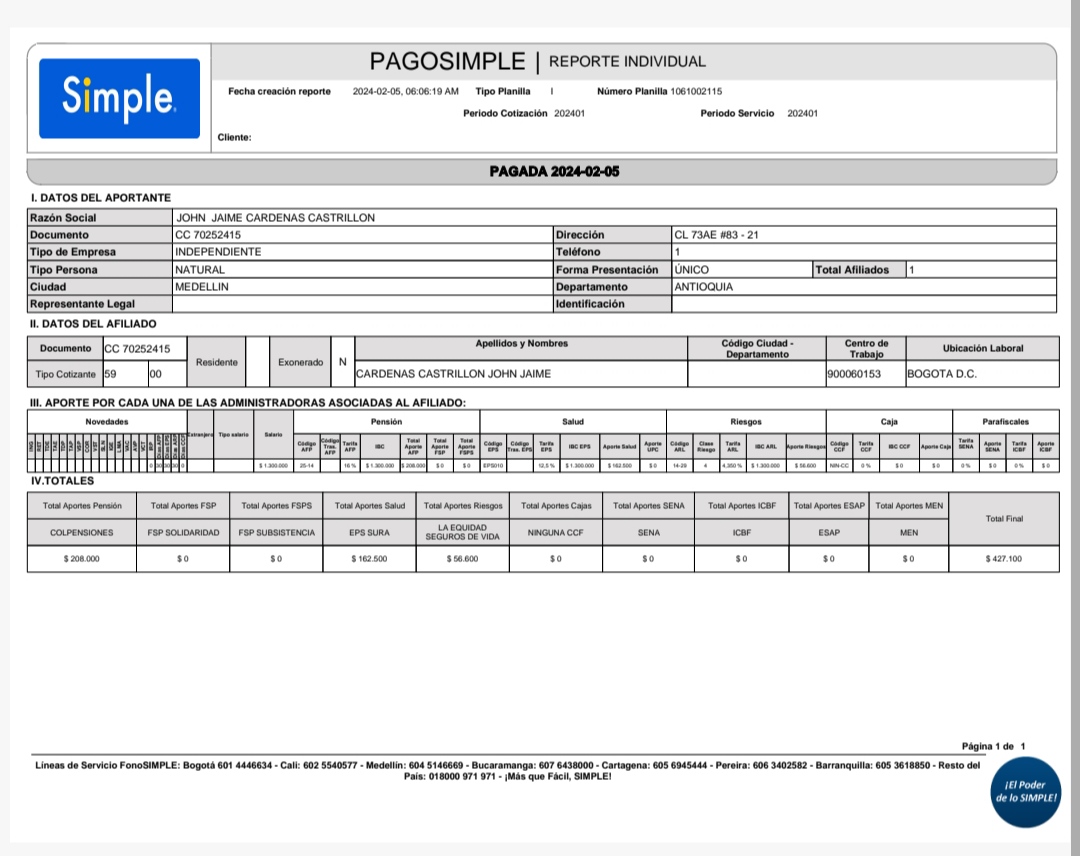Screen dimensions: 1080x856
Task: Click the Total Aportes Pensión amount $ 208.000
Action: (x=82, y=559)
